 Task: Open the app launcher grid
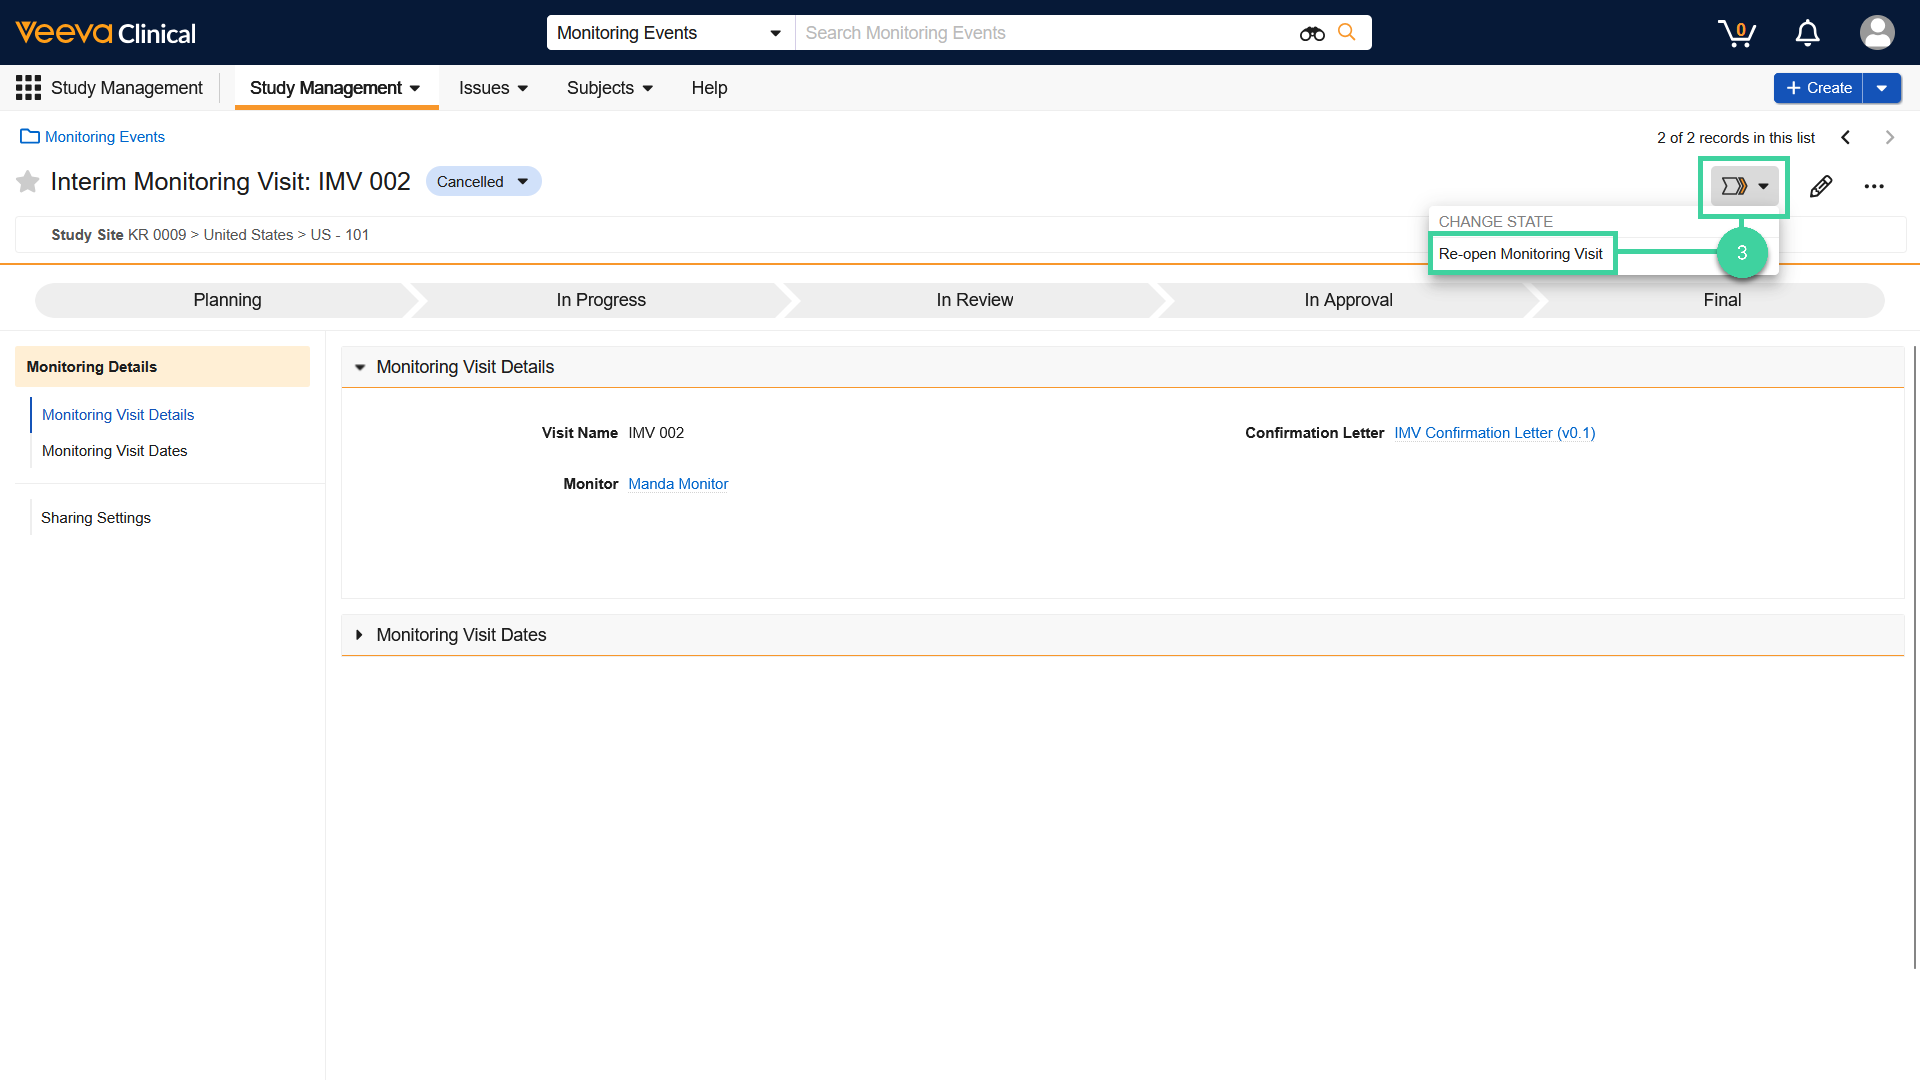coord(28,87)
